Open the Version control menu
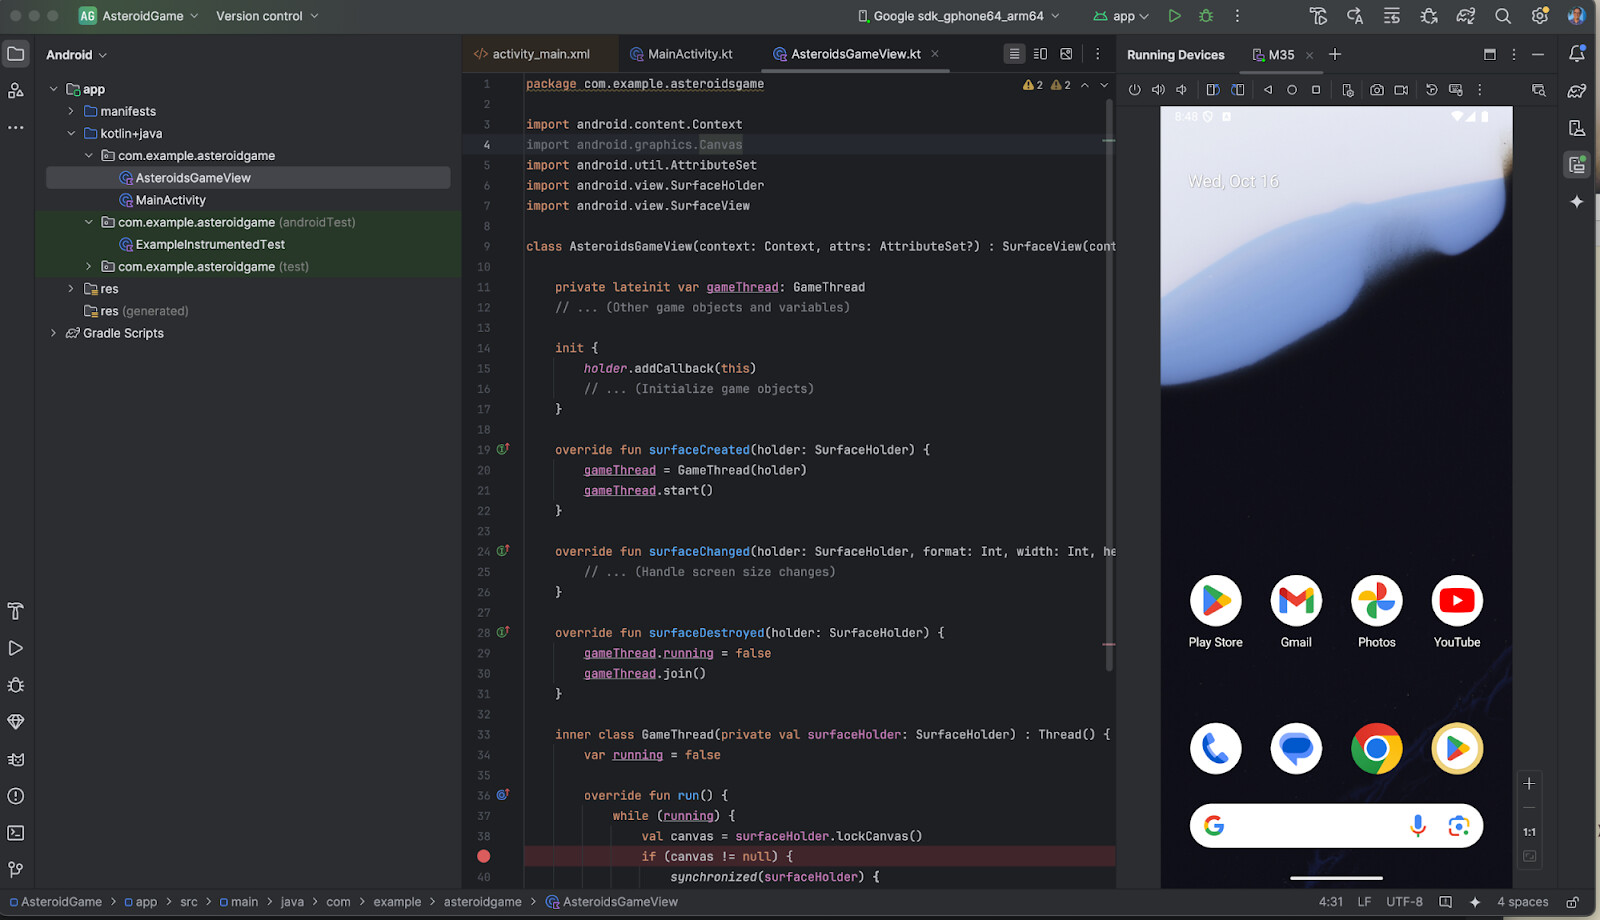The height and width of the screenshot is (920, 1600). [266, 16]
